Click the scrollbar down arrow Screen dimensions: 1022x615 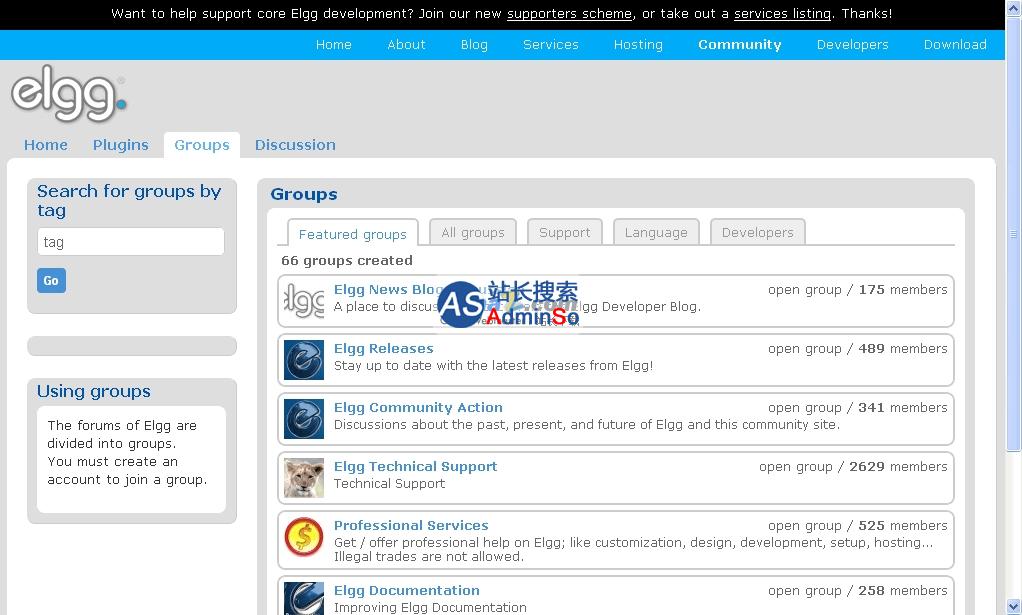tap(1014, 607)
